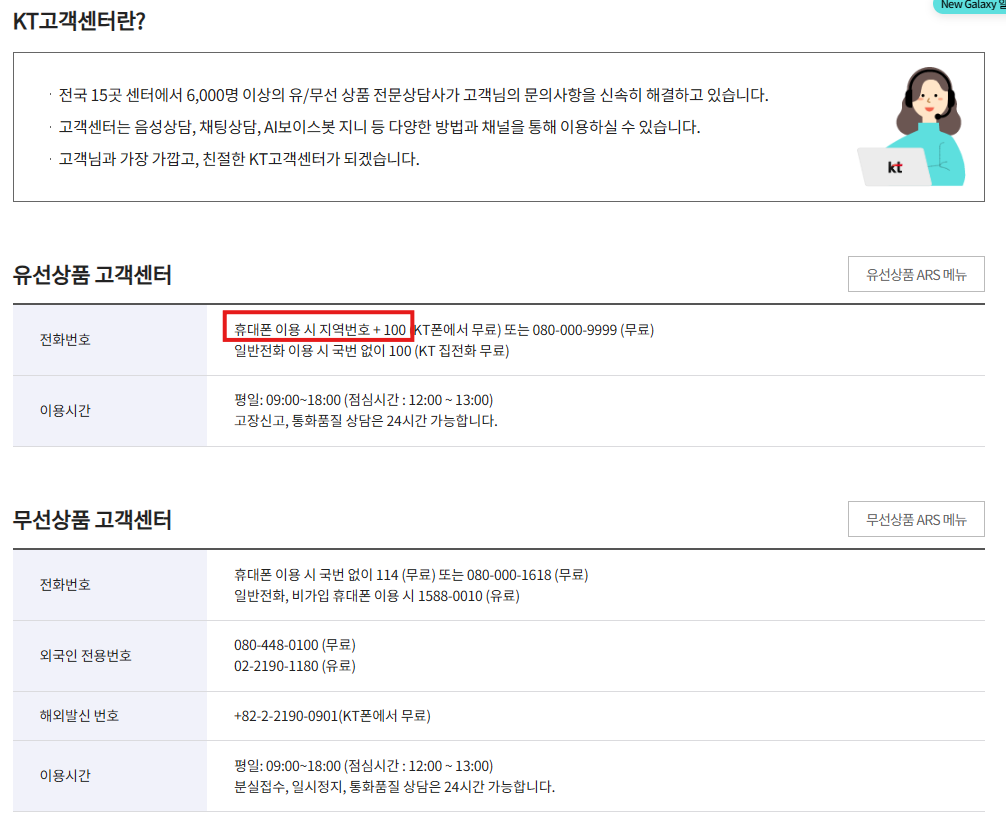Click the KT고객센터란? heading
The height and width of the screenshot is (836, 1006).
pyautogui.click(x=79, y=21)
